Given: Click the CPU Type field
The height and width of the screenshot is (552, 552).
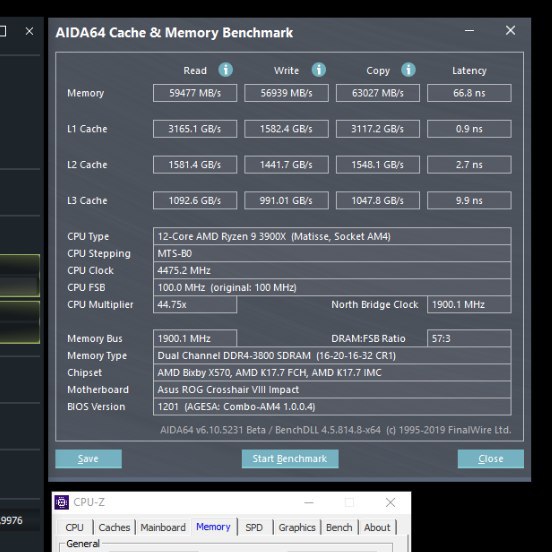Looking at the screenshot, I should pyautogui.click(x=332, y=236).
